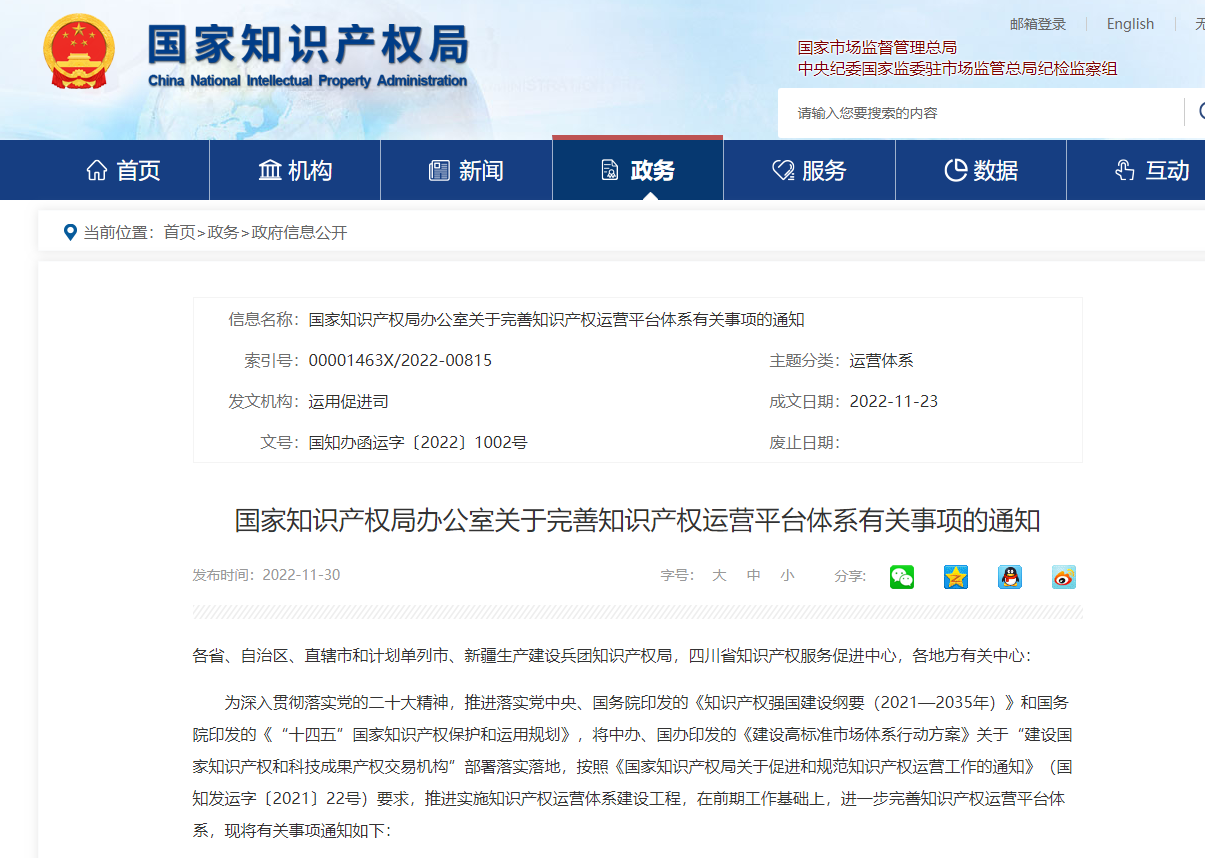
Task: Set font size to 小 (small)
Action: point(788,576)
